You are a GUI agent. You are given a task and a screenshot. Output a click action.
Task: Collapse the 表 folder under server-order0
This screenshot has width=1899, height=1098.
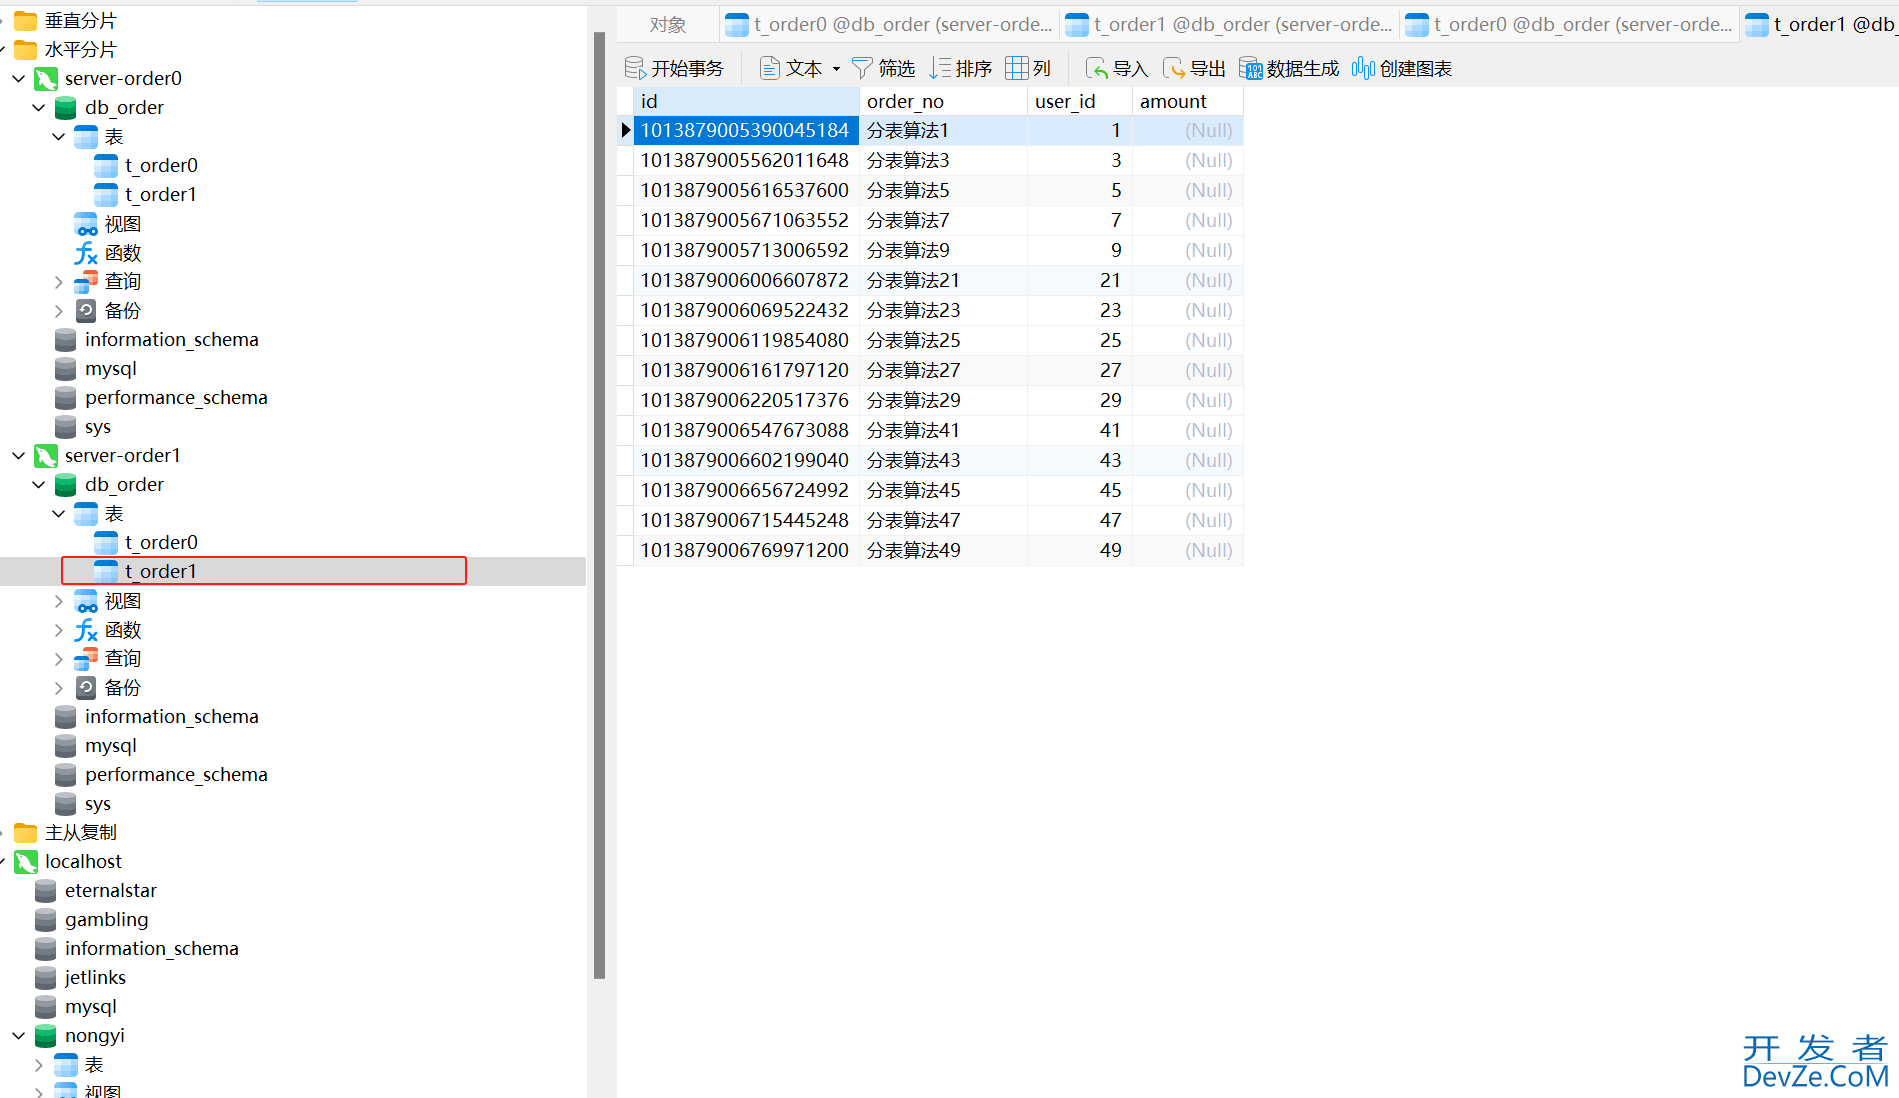point(58,136)
